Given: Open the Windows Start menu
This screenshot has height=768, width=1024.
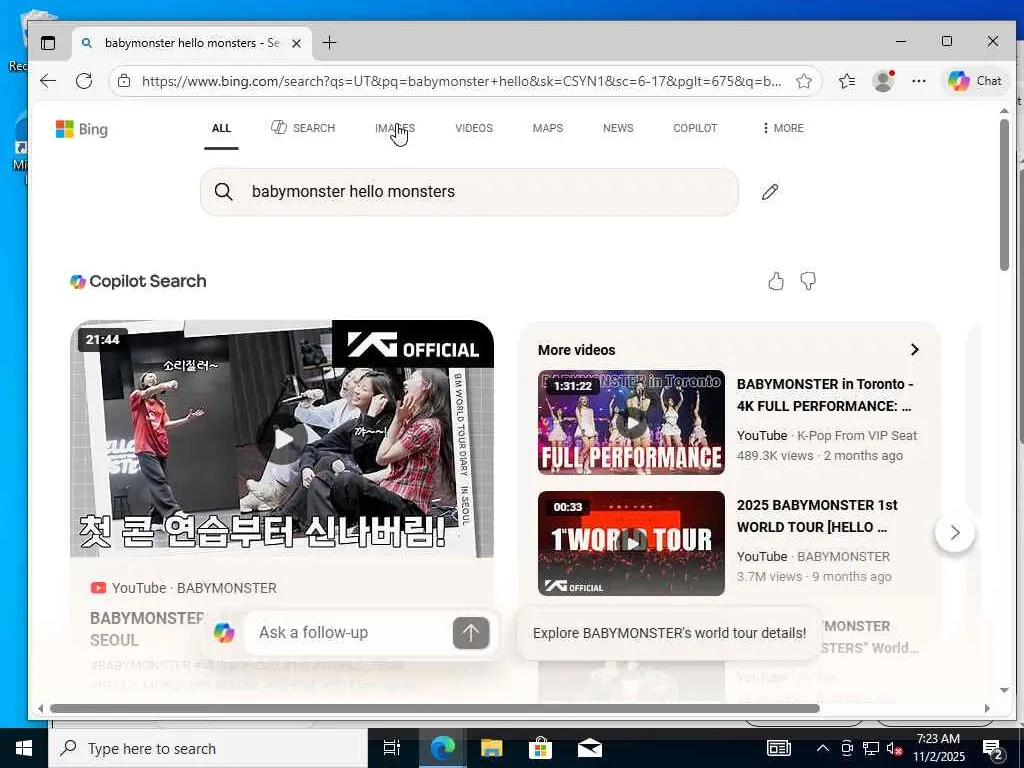Looking at the screenshot, I should [24, 748].
